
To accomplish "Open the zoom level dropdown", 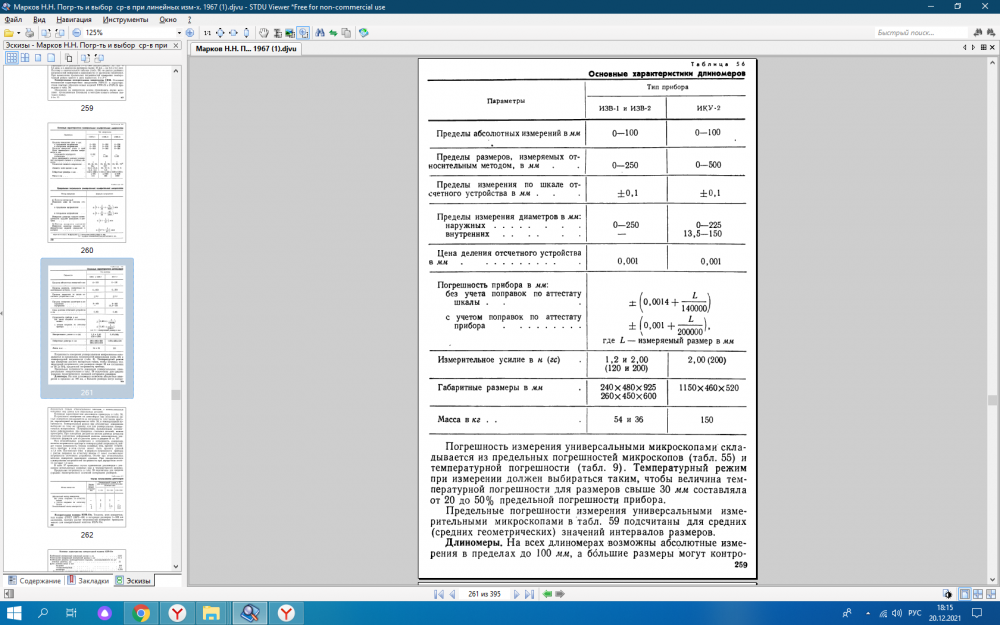I will click(x=182, y=35).
